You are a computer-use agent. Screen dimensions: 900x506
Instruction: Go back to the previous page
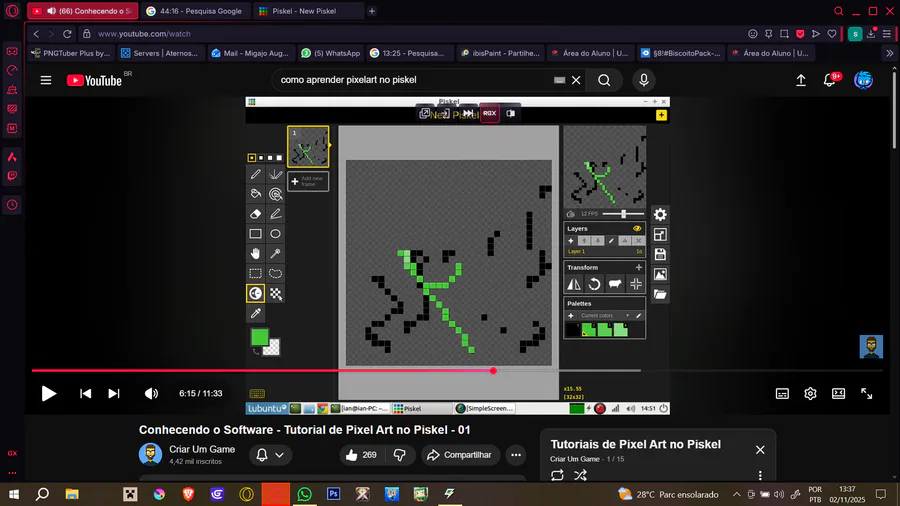[36, 34]
